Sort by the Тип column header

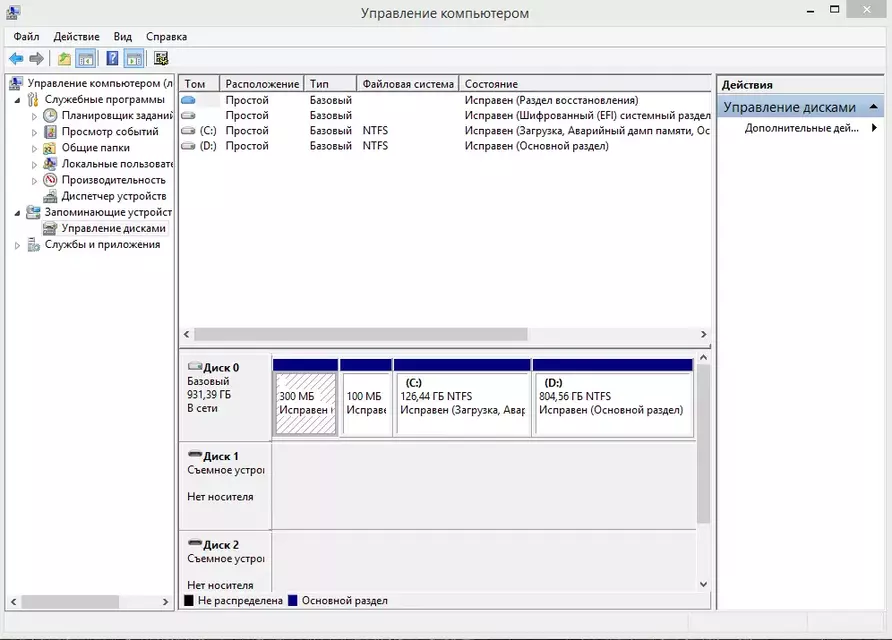coord(330,84)
